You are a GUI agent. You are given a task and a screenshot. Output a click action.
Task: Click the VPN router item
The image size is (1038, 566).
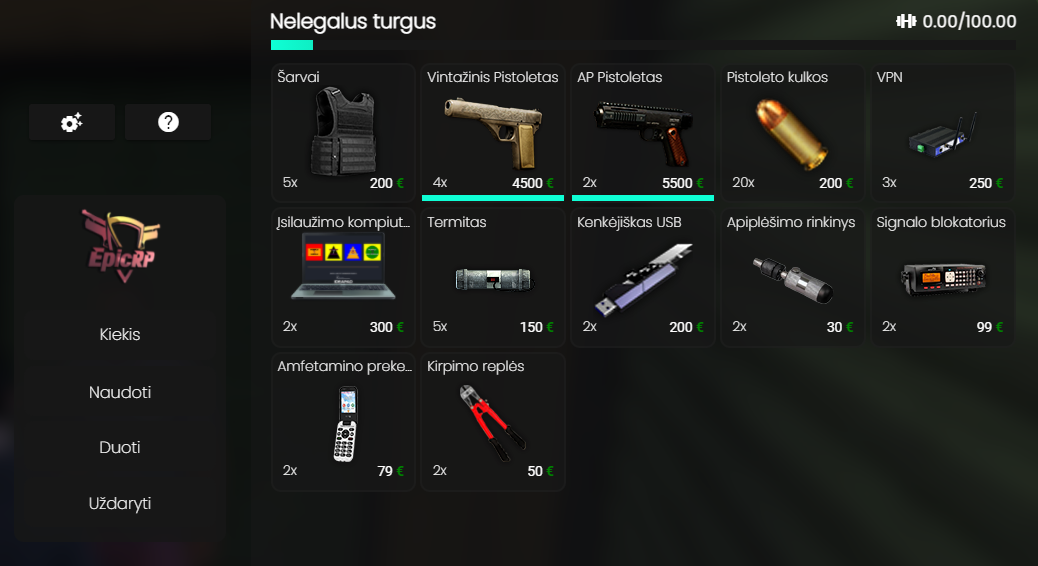click(943, 132)
